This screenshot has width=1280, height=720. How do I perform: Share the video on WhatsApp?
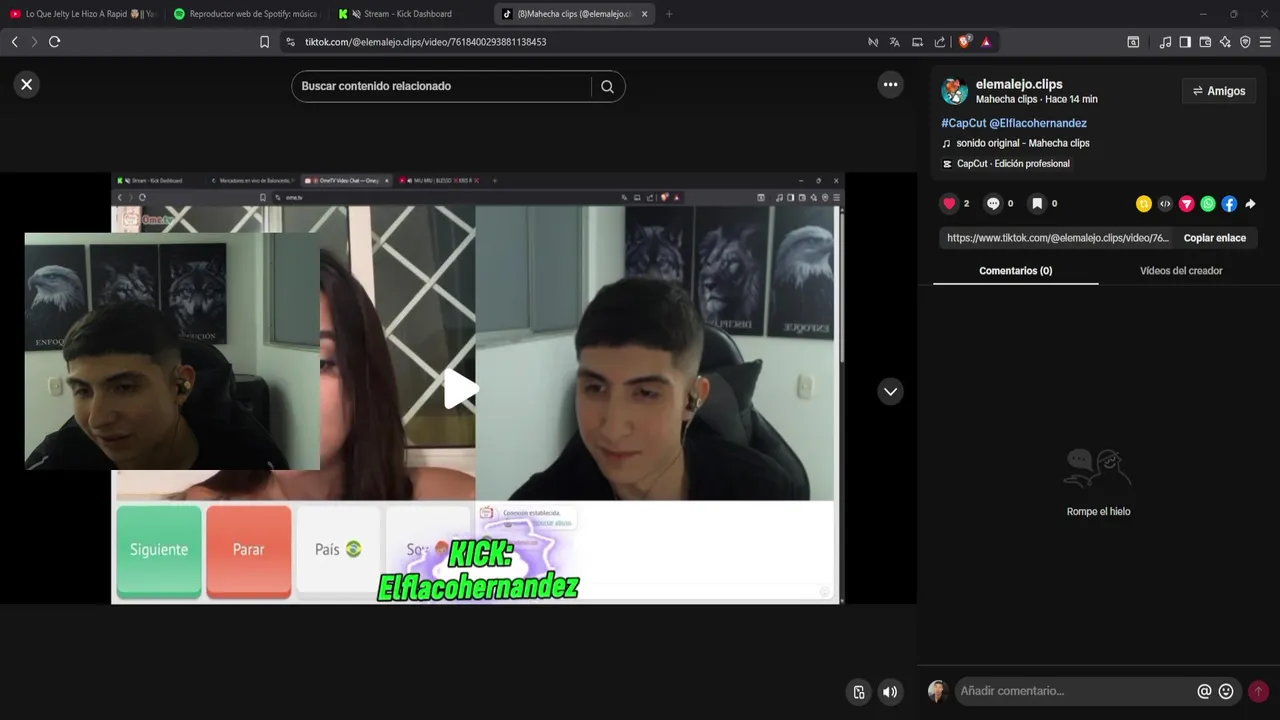1208,204
